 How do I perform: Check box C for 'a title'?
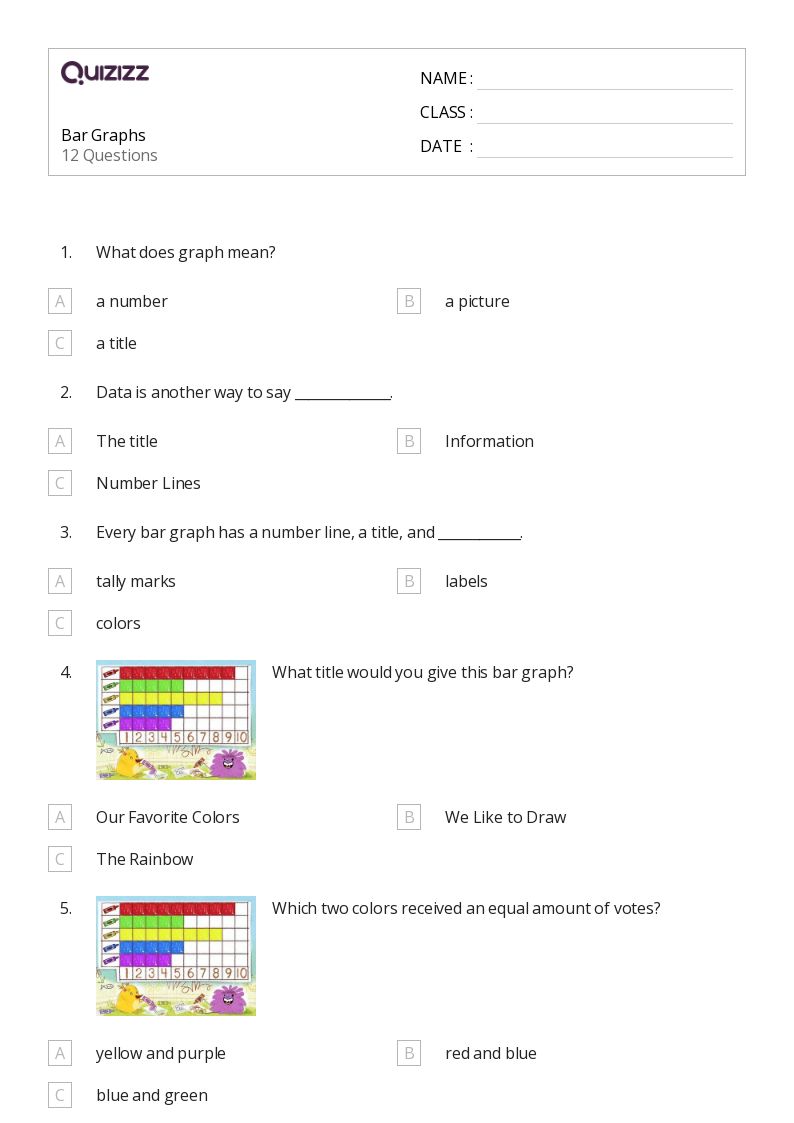[60, 343]
